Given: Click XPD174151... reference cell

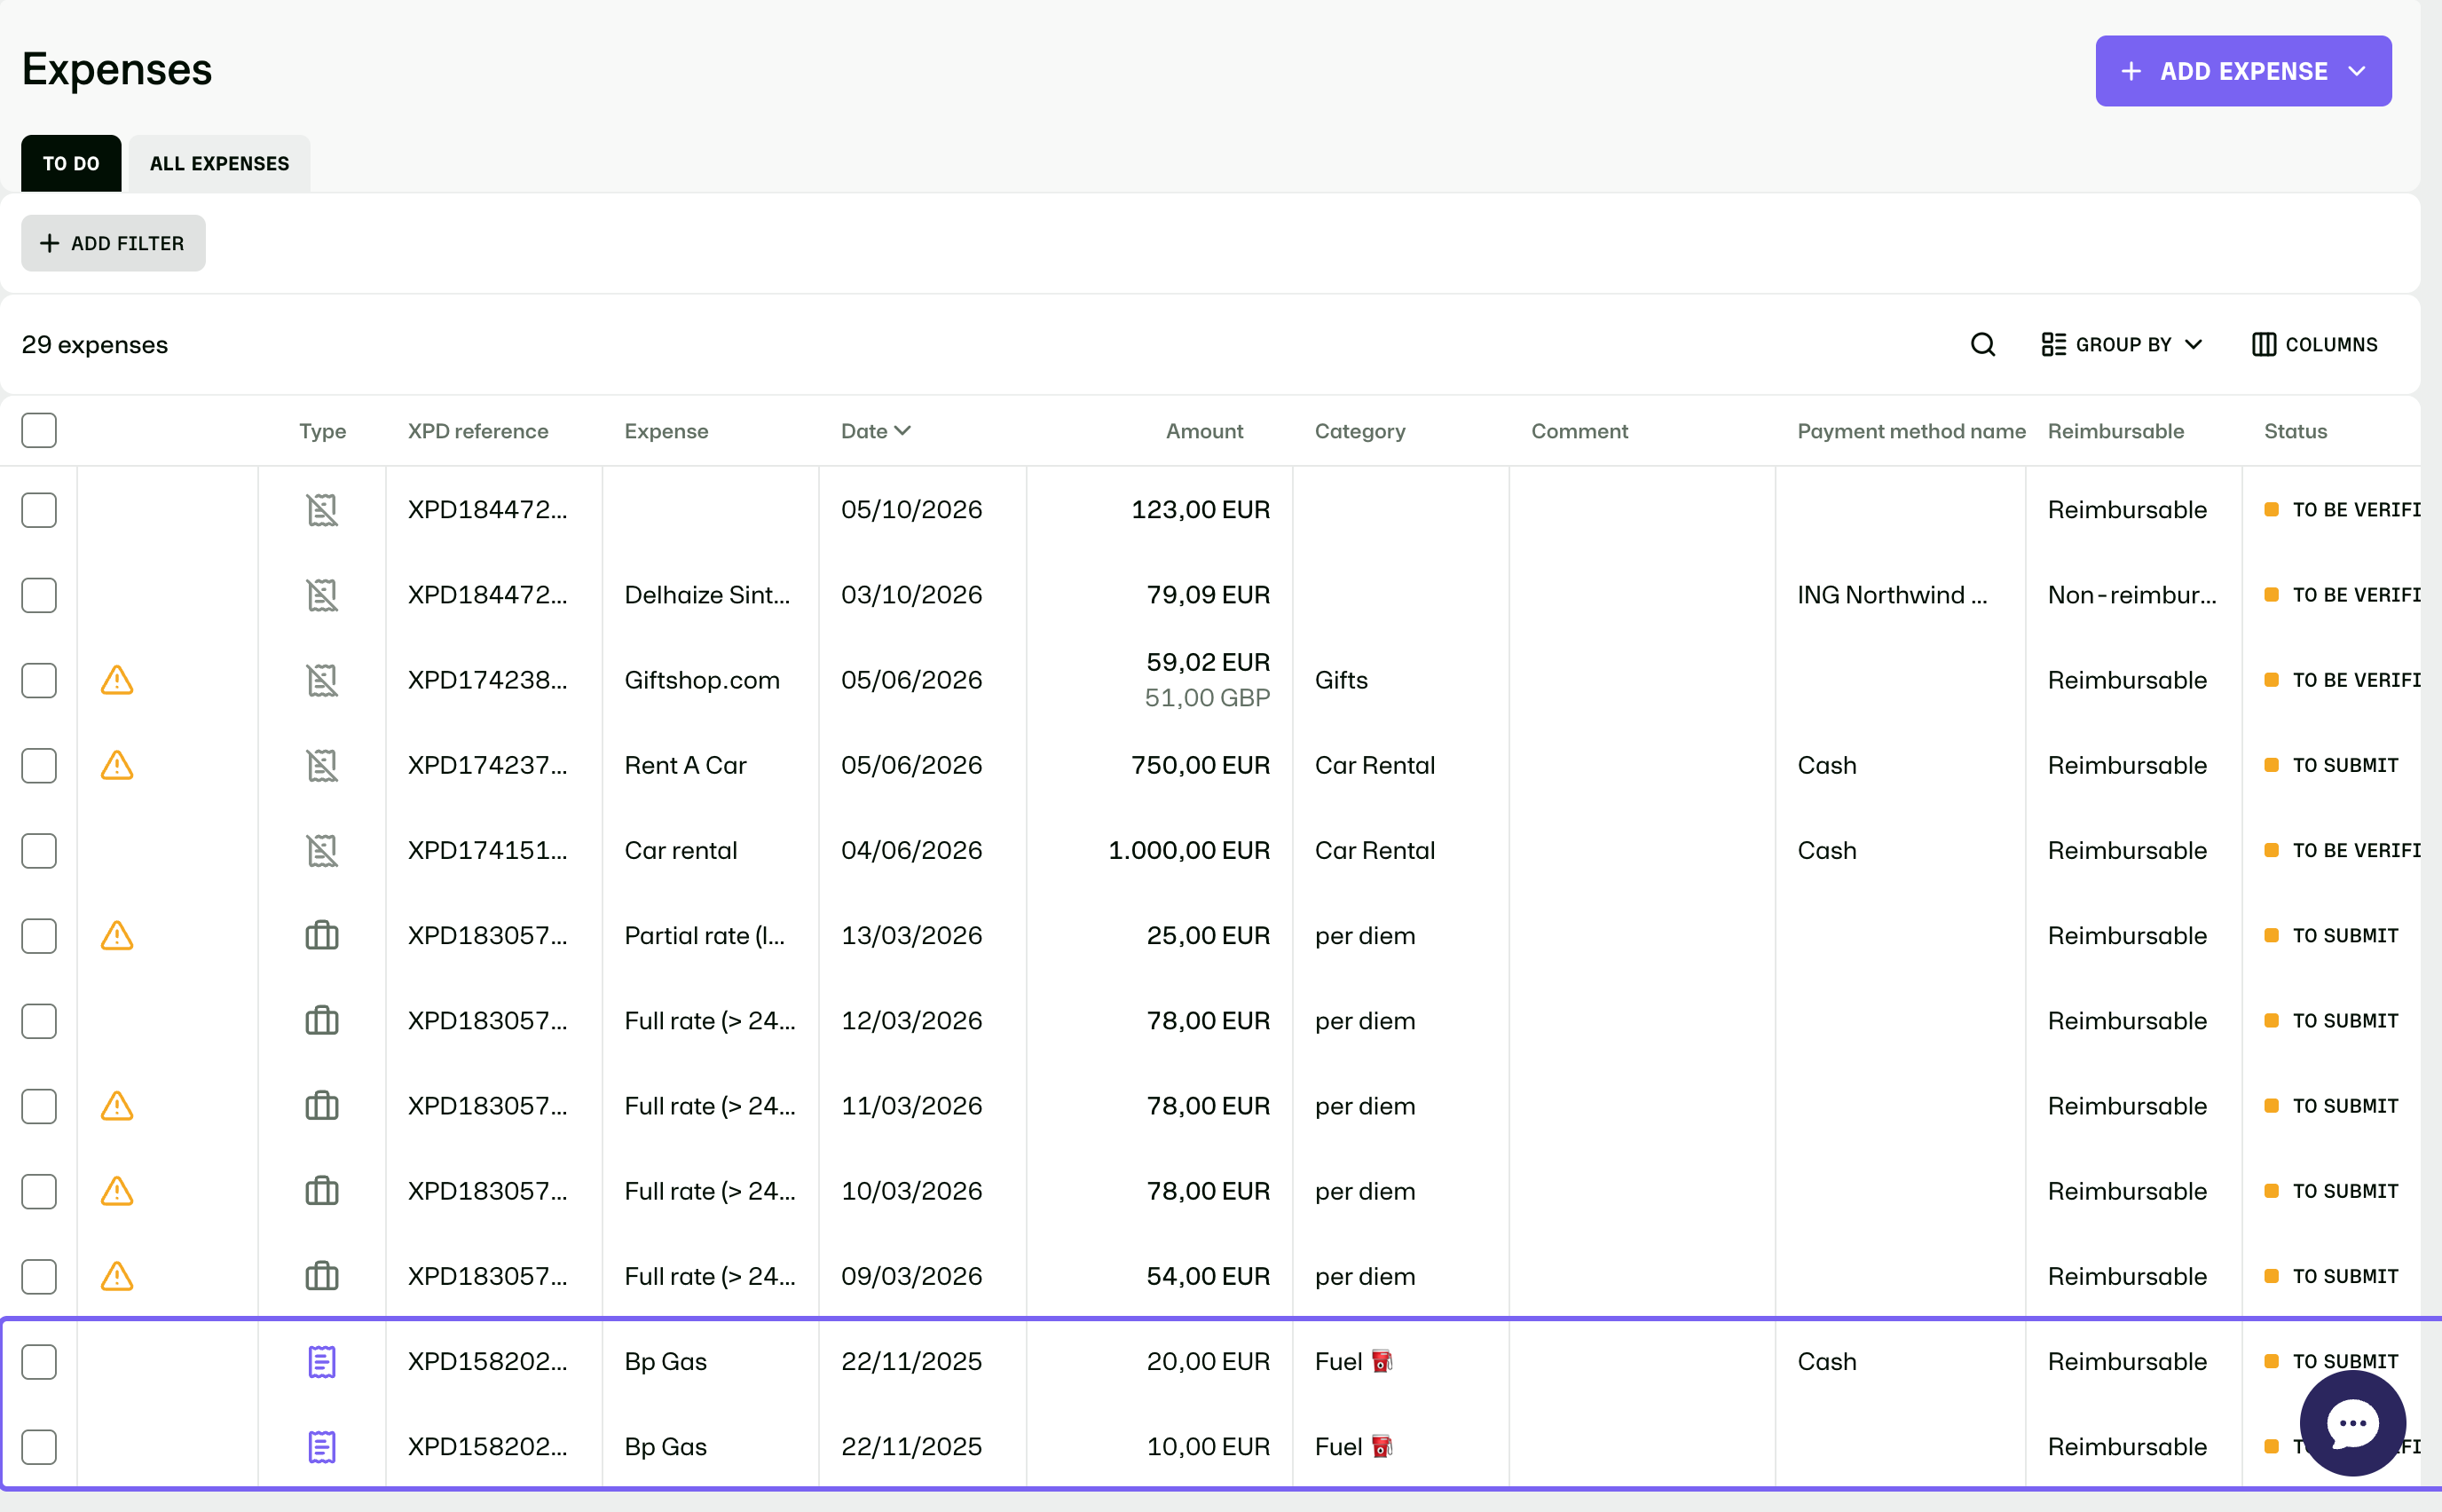Looking at the screenshot, I should pyautogui.click(x=487, y=850).
